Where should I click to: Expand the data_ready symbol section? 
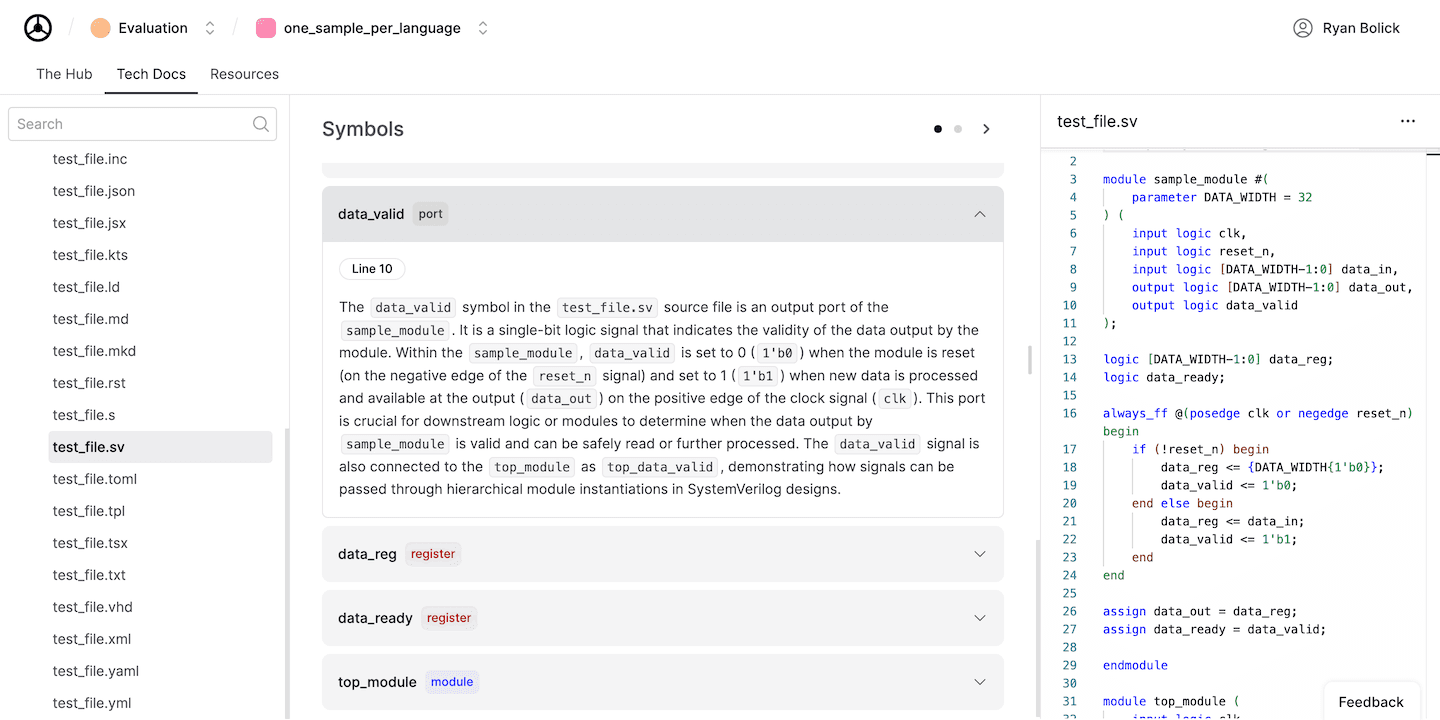point(663,618)
